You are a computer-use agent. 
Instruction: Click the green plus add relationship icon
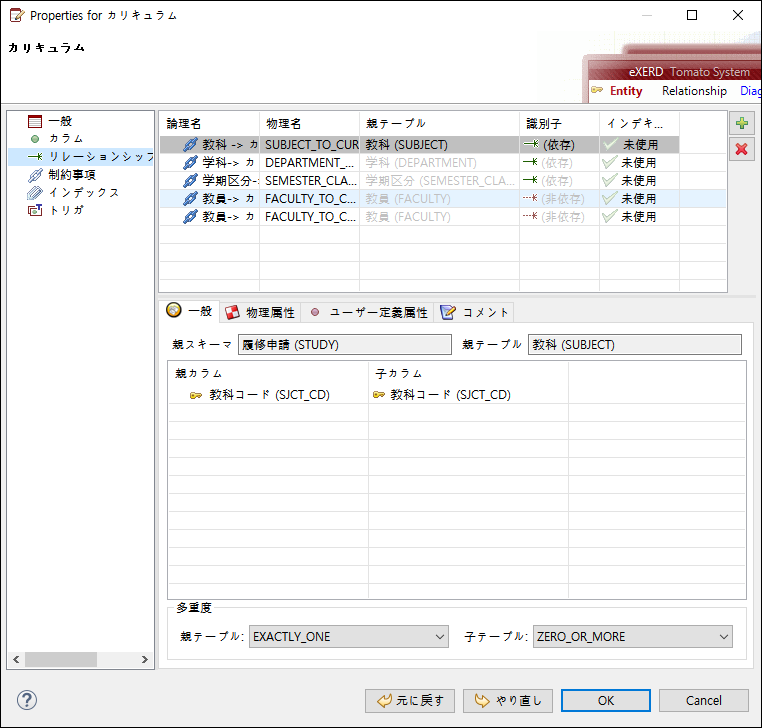(741, 124)
